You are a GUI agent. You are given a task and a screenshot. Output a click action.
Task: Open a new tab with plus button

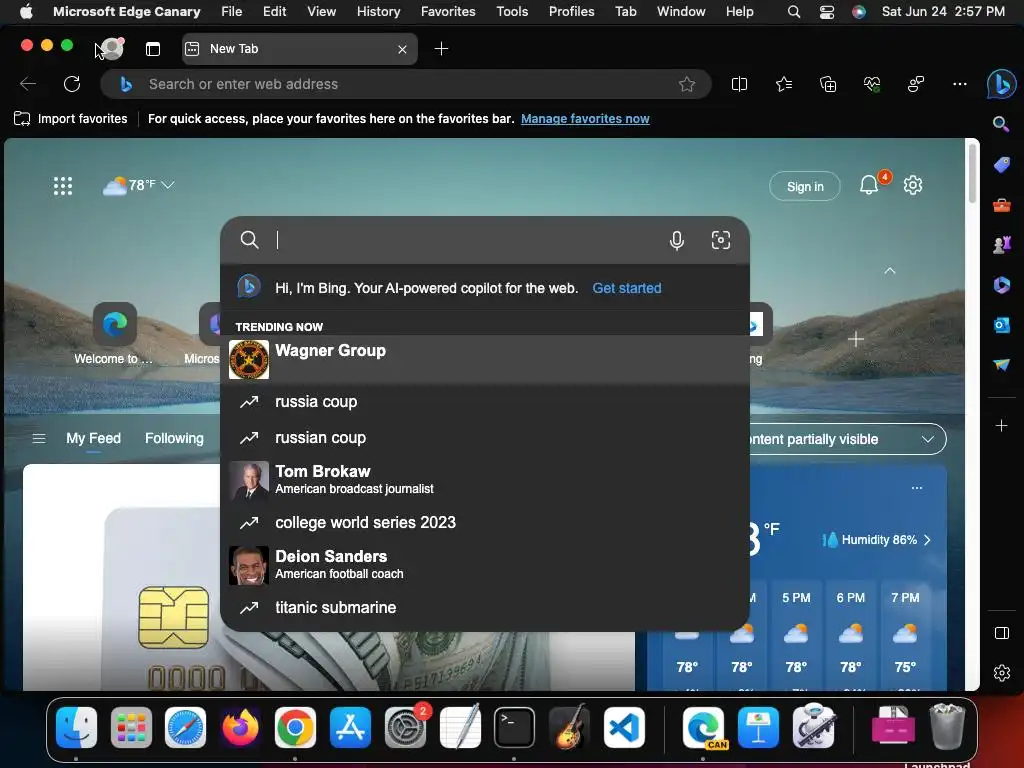click(441, 49)
